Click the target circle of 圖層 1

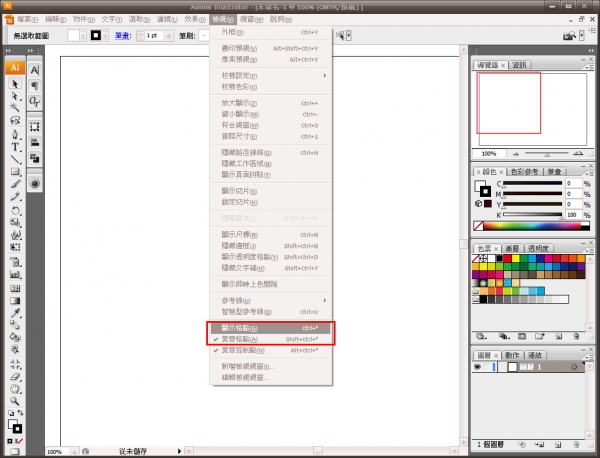(574, 367)
